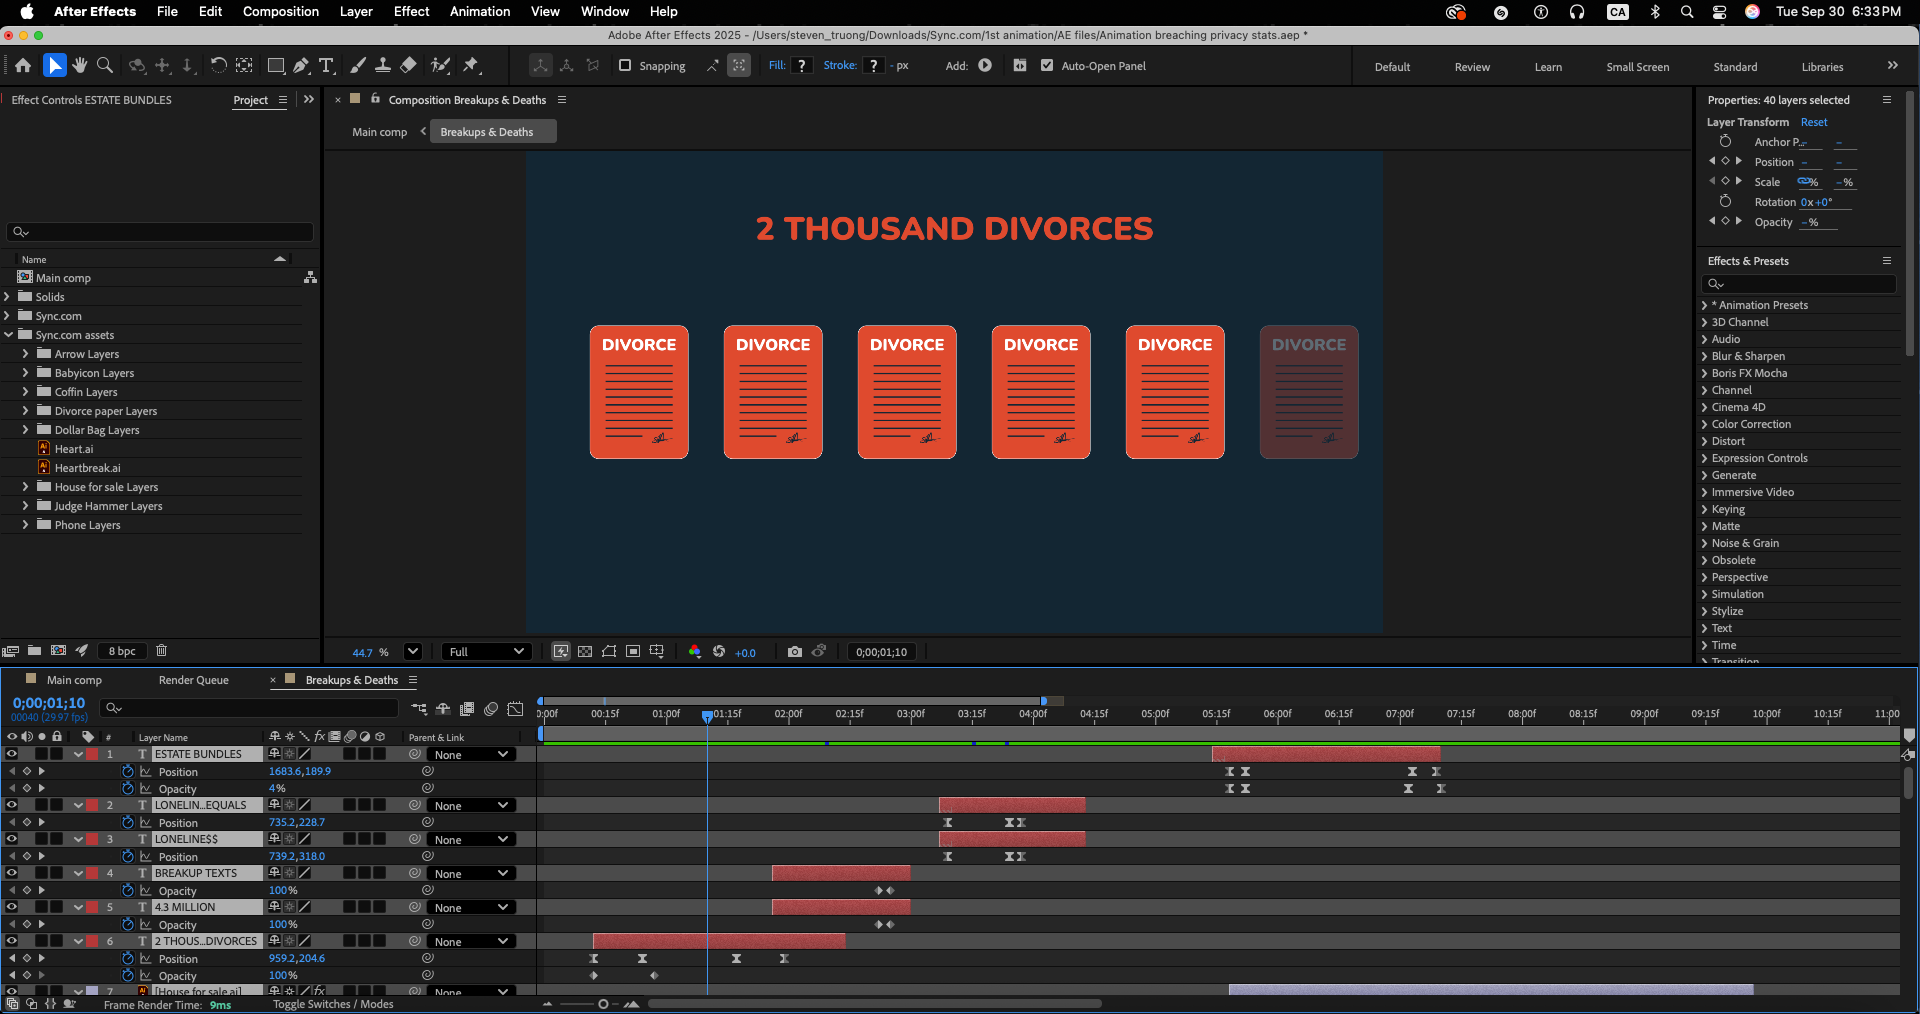Click the Fill color swatch
This screenshot has width=1920, height=1014.
pos(801,66)
